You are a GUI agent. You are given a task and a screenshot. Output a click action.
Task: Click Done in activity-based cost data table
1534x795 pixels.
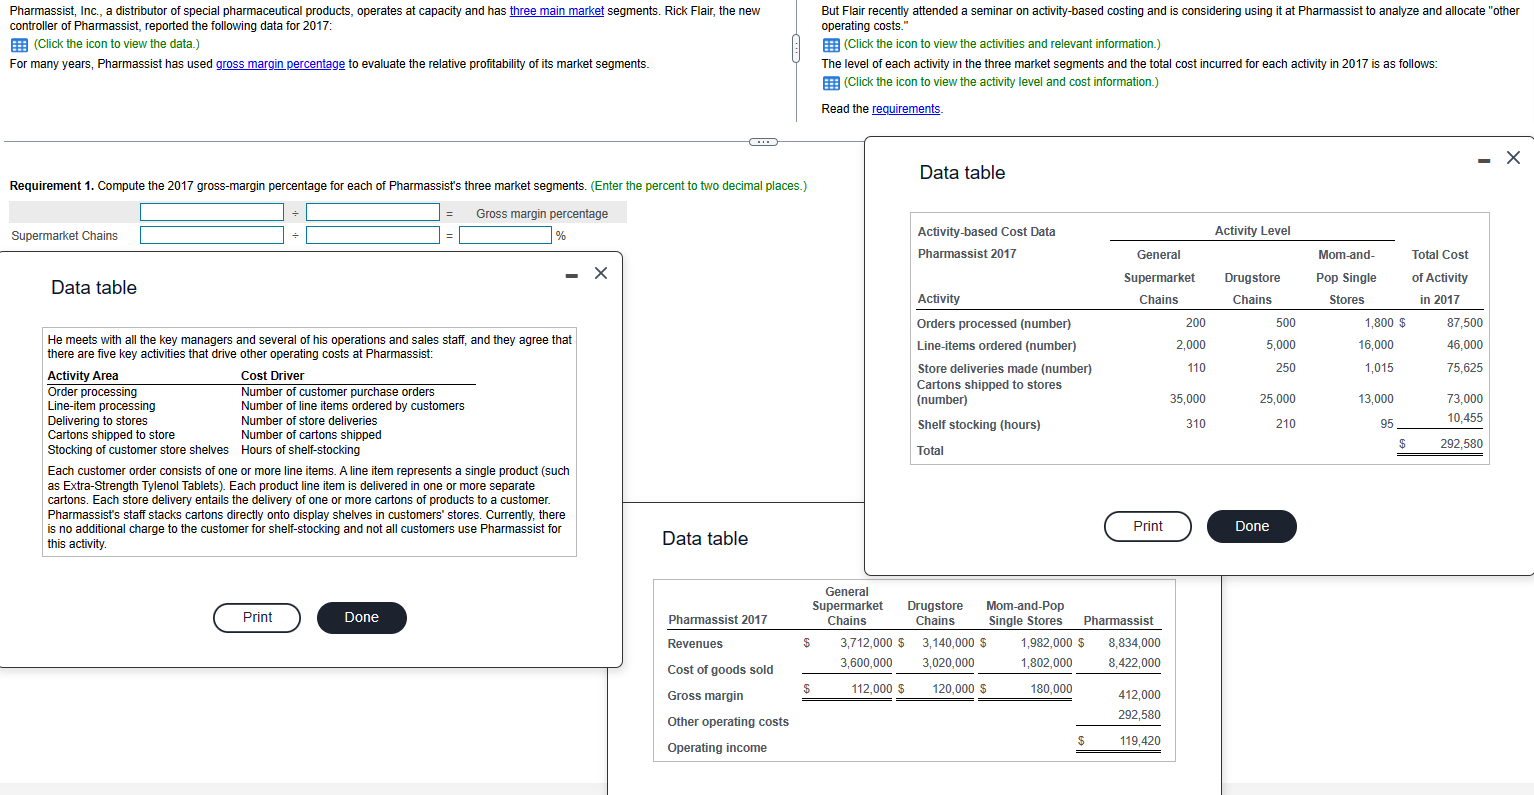(x=1252, y=526)
